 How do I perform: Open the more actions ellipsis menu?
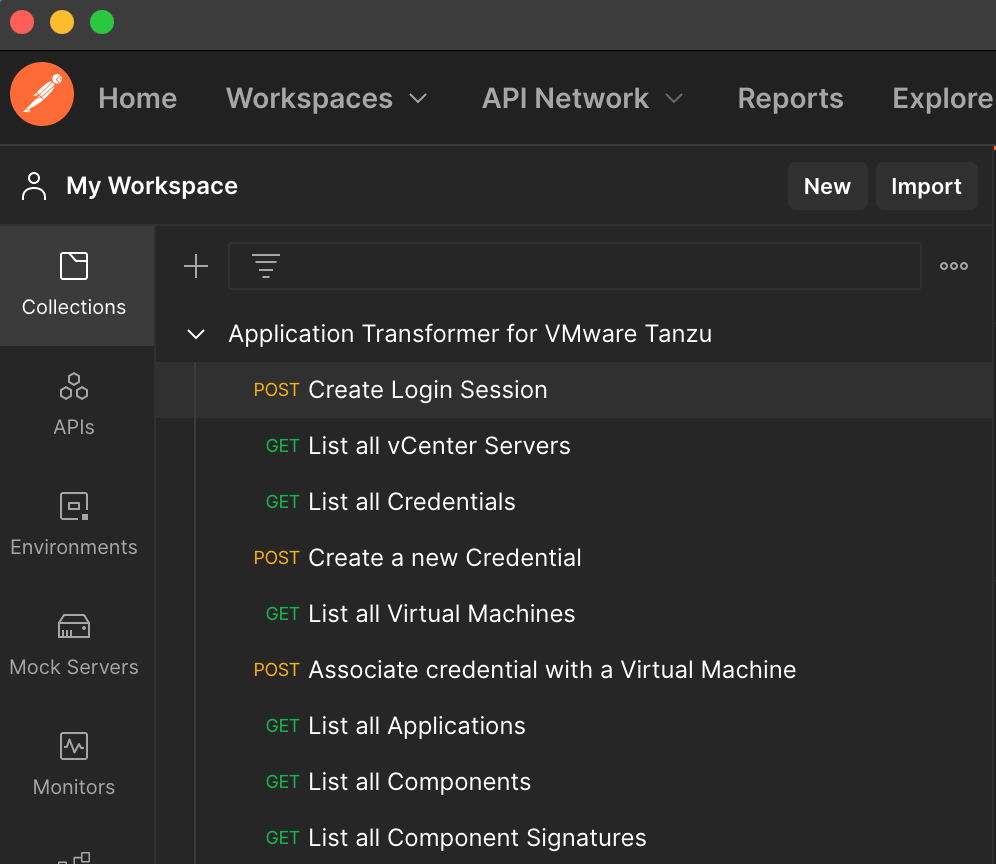[953, 265]
